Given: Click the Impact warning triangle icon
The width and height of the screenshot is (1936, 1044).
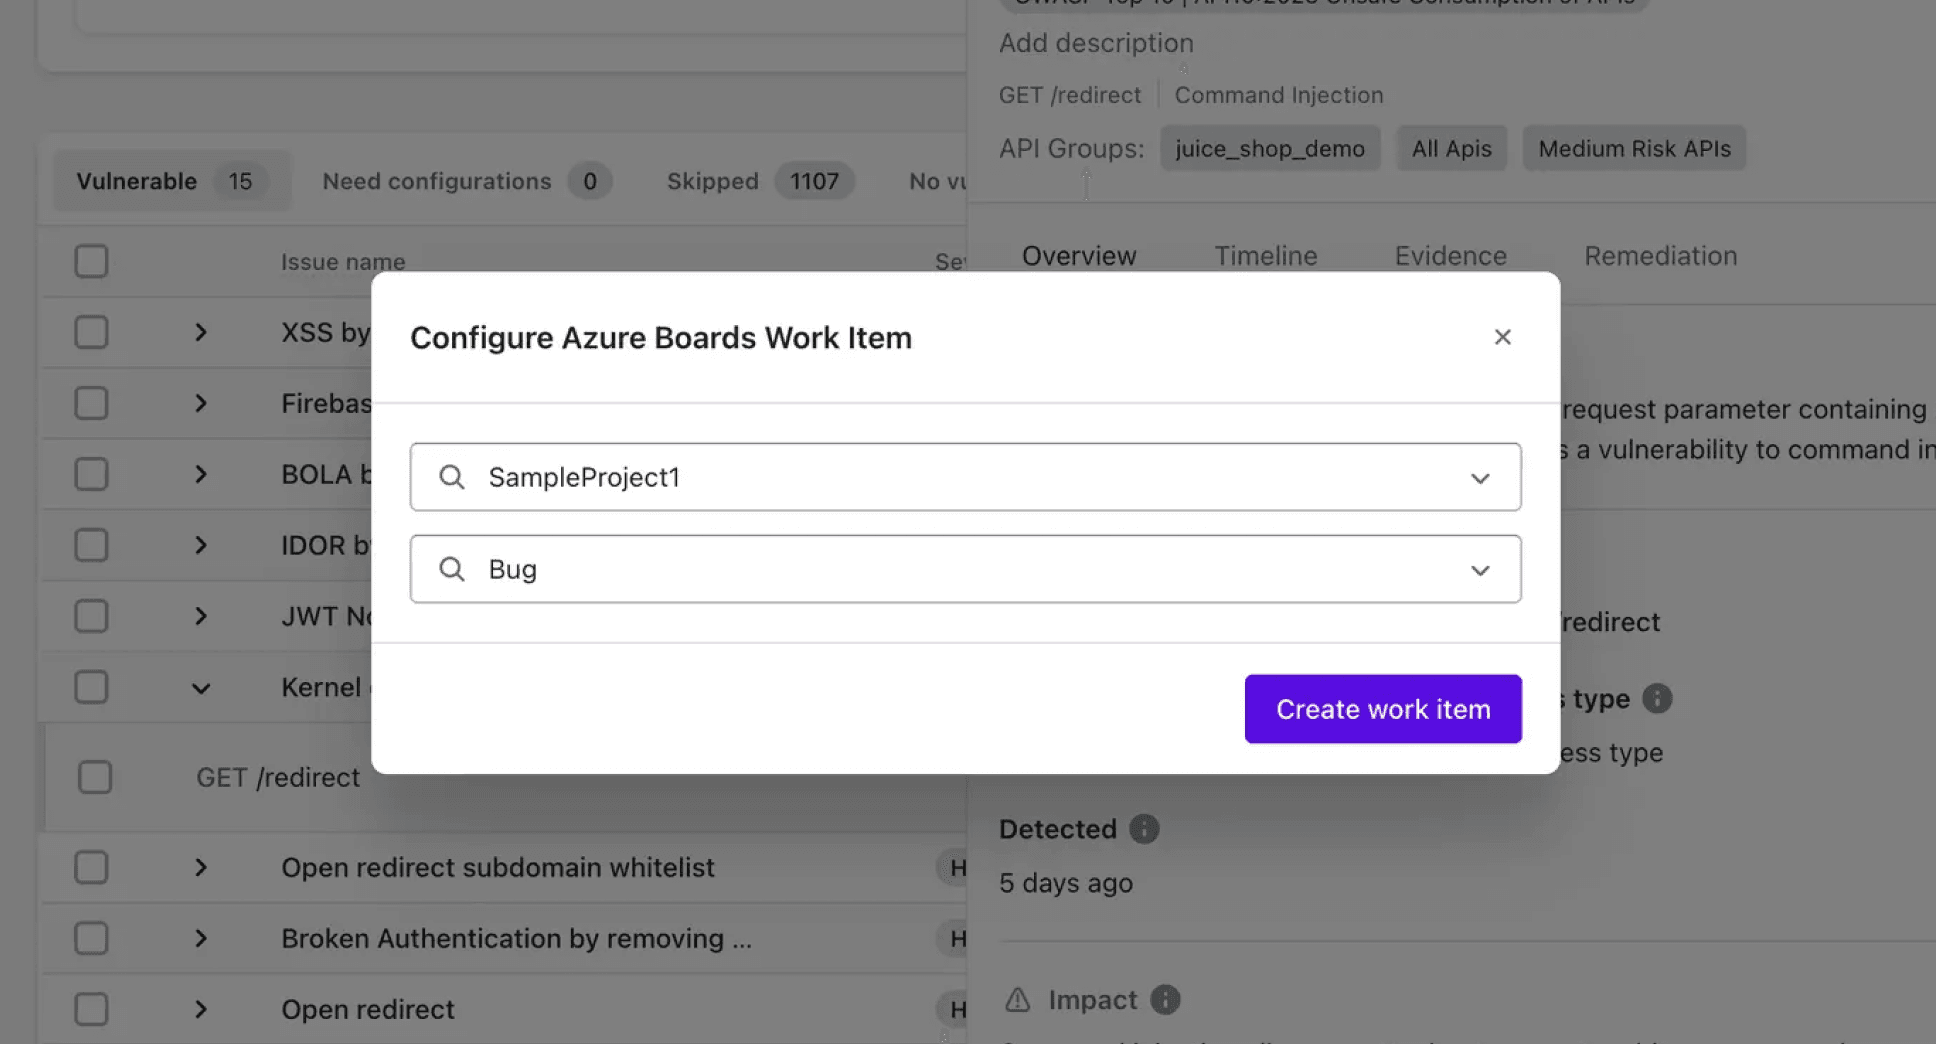Looking at the screenshot, I should 1017,999.
